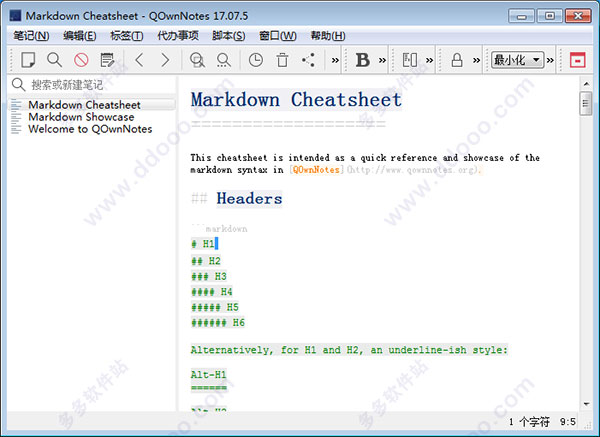600x437 pixels.
Task: Select the Markdown Showcase note
Action: point(92,117)
